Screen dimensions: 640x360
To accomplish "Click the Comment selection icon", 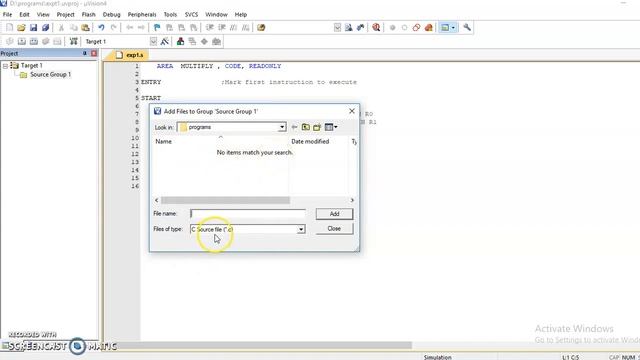I will (233, 28).
